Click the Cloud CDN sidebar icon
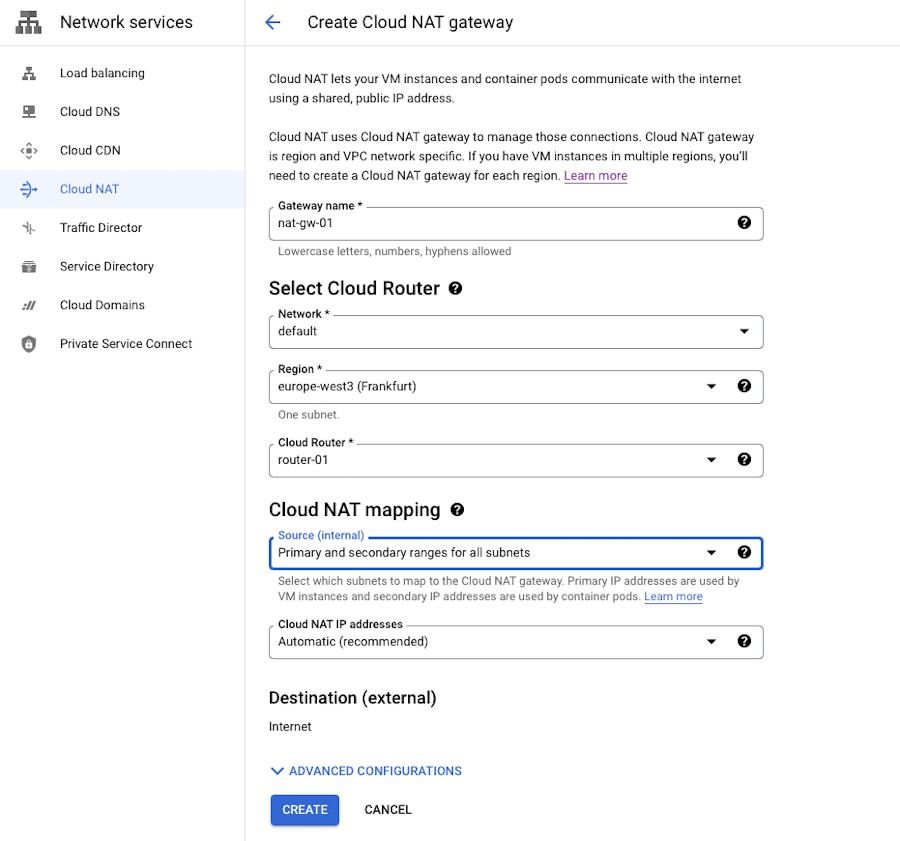 coord(29,150)
